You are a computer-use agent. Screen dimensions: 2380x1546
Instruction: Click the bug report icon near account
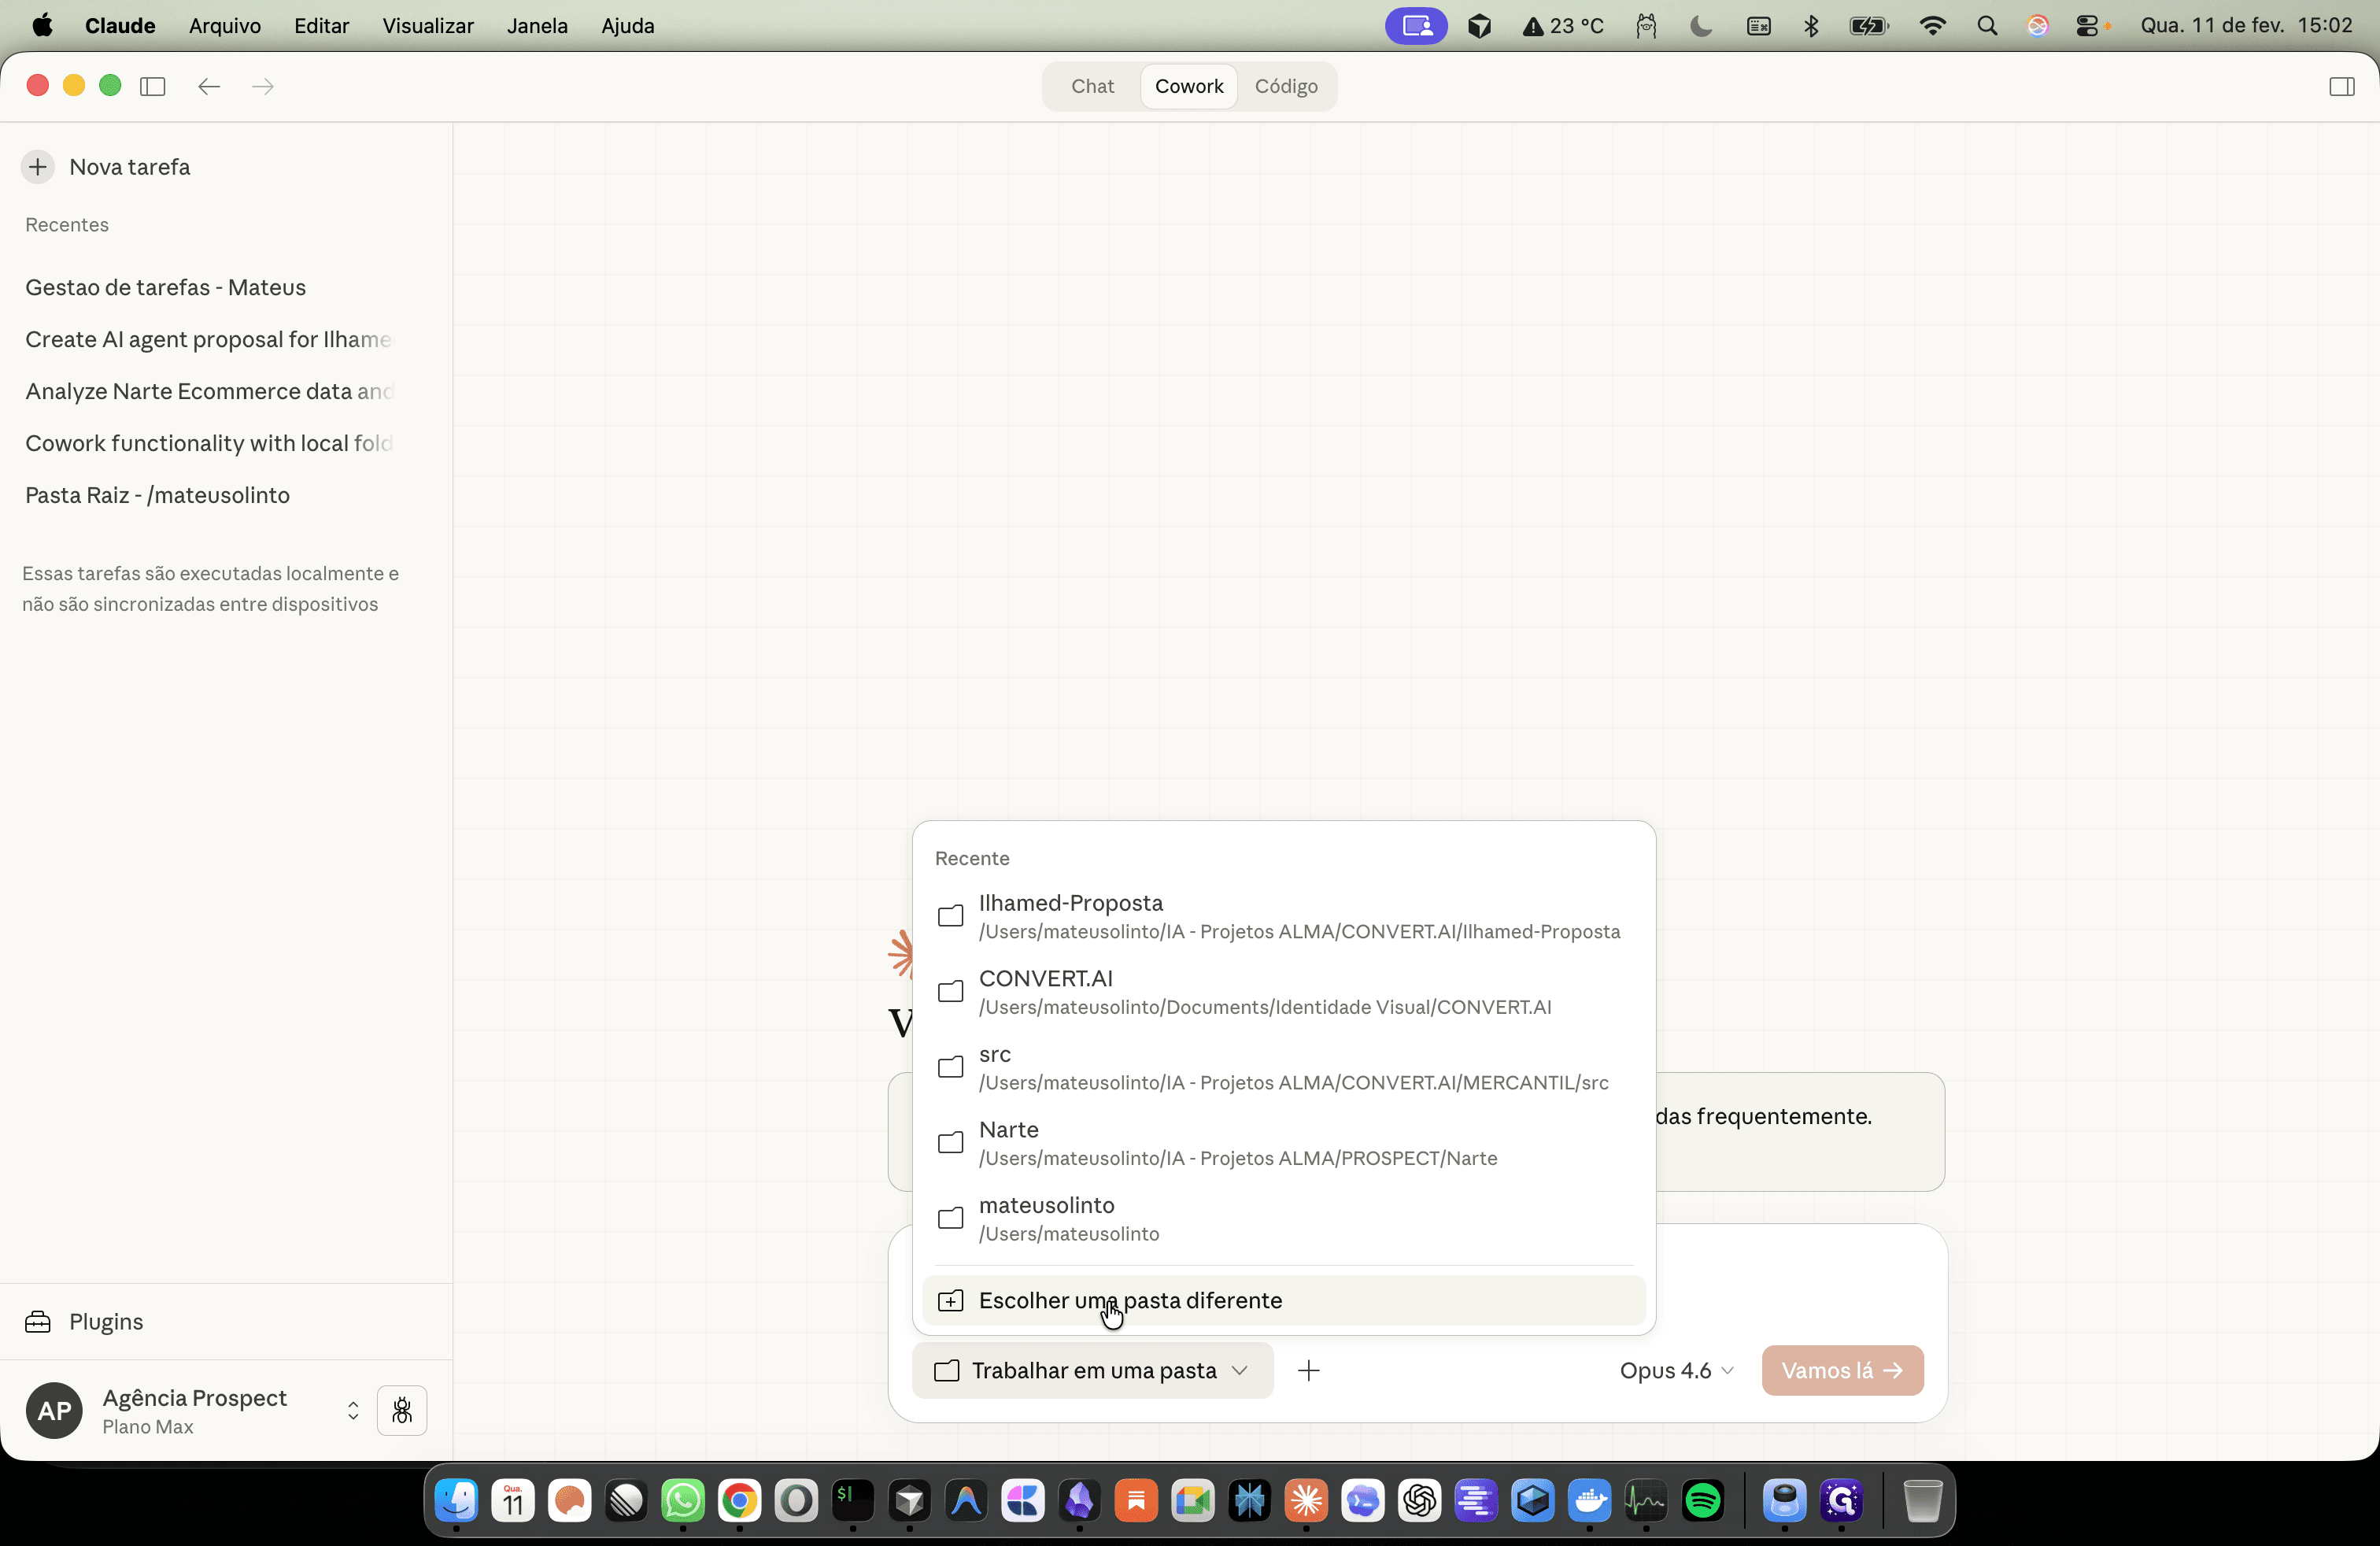pyautogui.click(x=402, y=1410)
